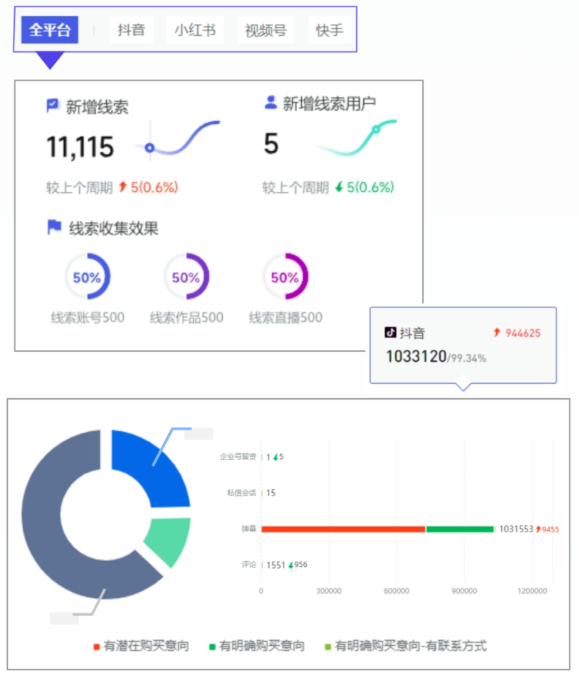Click the Douyin logo in the tooltip
The image size is (579, 676).
pyautogui.click(x=390, y=332)
